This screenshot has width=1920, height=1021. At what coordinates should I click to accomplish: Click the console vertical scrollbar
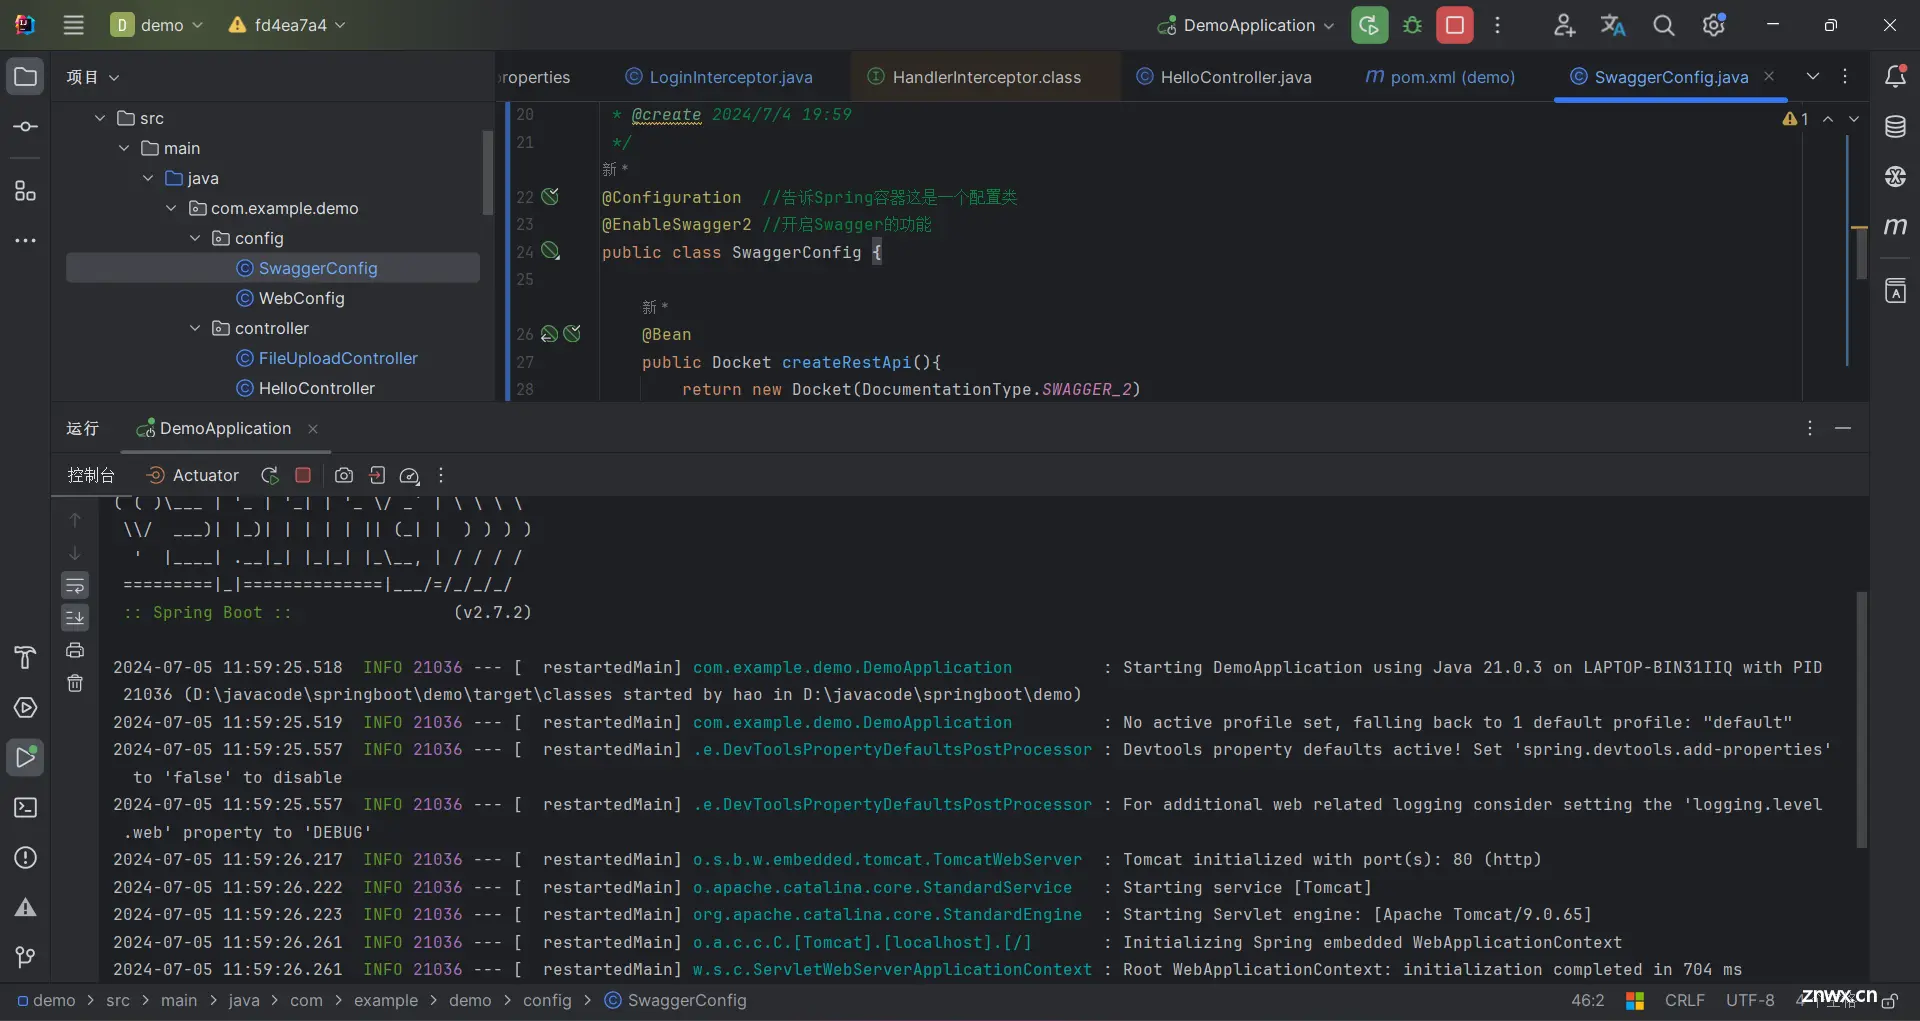pyautogui.click(x=1861, y=720)
